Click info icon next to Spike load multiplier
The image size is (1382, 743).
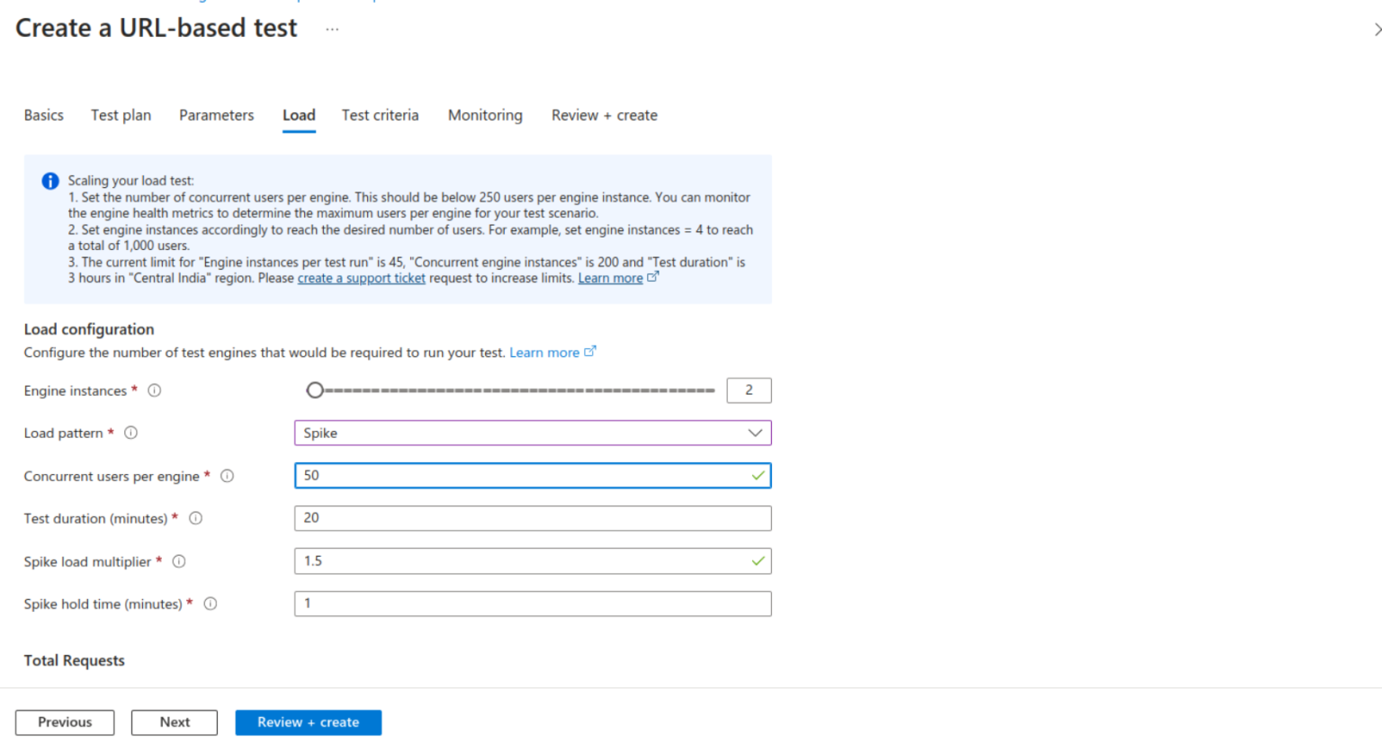pyautogui.click(x=179, y=562)
